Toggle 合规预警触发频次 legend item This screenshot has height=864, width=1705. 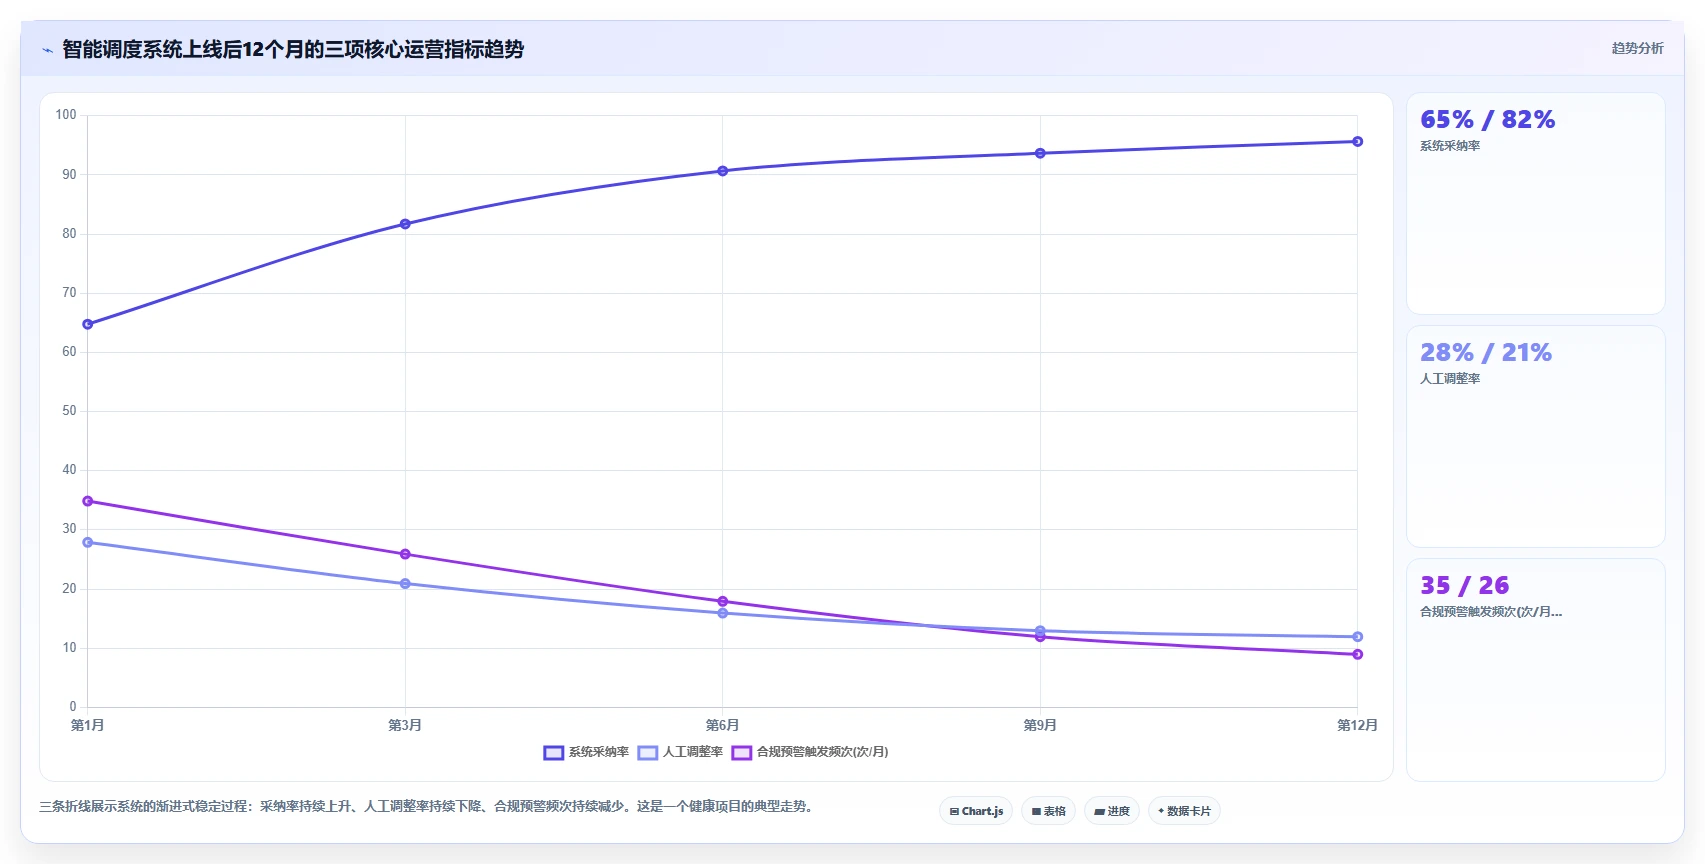[810, 753]
